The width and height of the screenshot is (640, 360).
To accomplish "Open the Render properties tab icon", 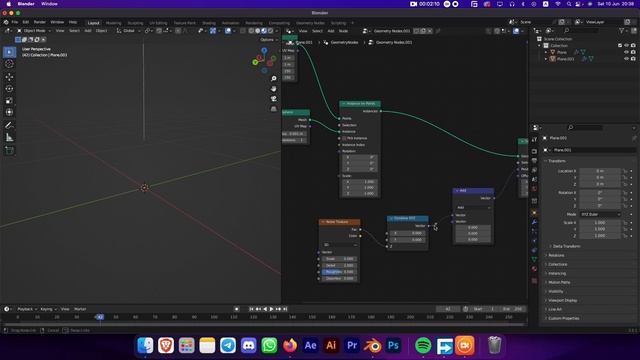I will [x=534, y=151].
